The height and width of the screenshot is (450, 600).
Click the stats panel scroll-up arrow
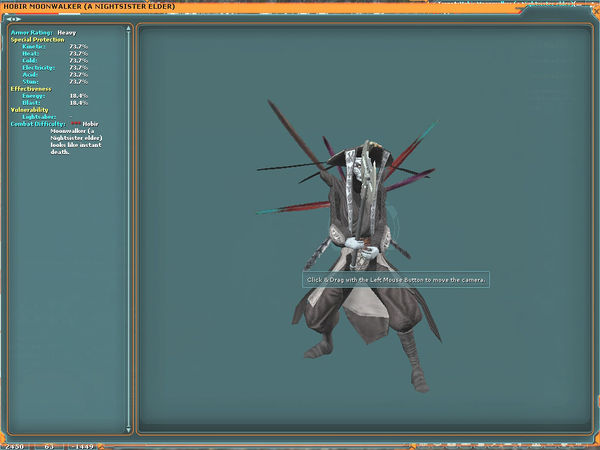click(129, 28)
